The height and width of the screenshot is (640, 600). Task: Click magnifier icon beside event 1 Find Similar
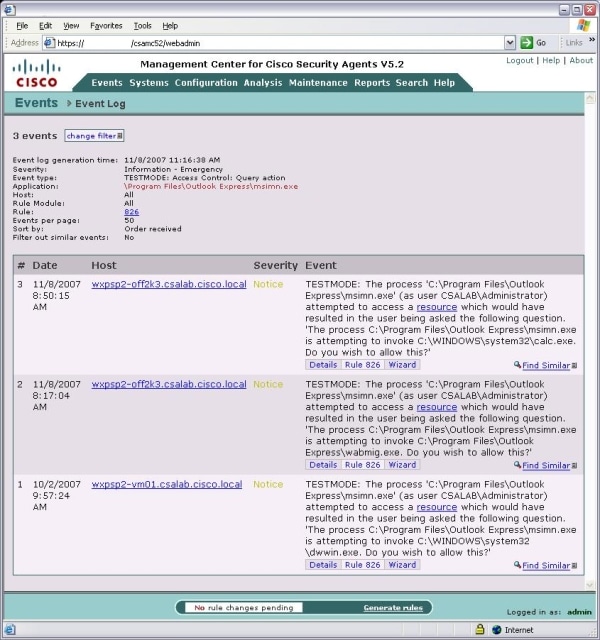pyautogui.click(x=517, y=564)
